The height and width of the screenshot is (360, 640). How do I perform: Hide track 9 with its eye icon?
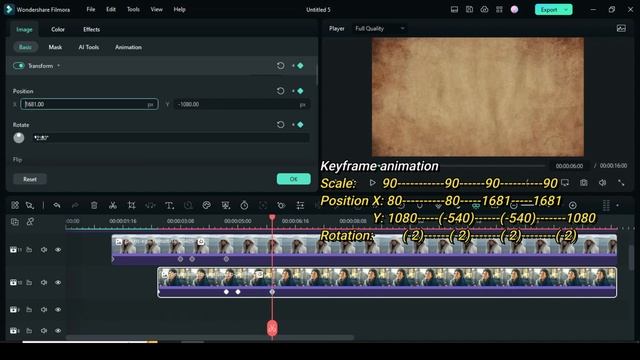[58, 310]
